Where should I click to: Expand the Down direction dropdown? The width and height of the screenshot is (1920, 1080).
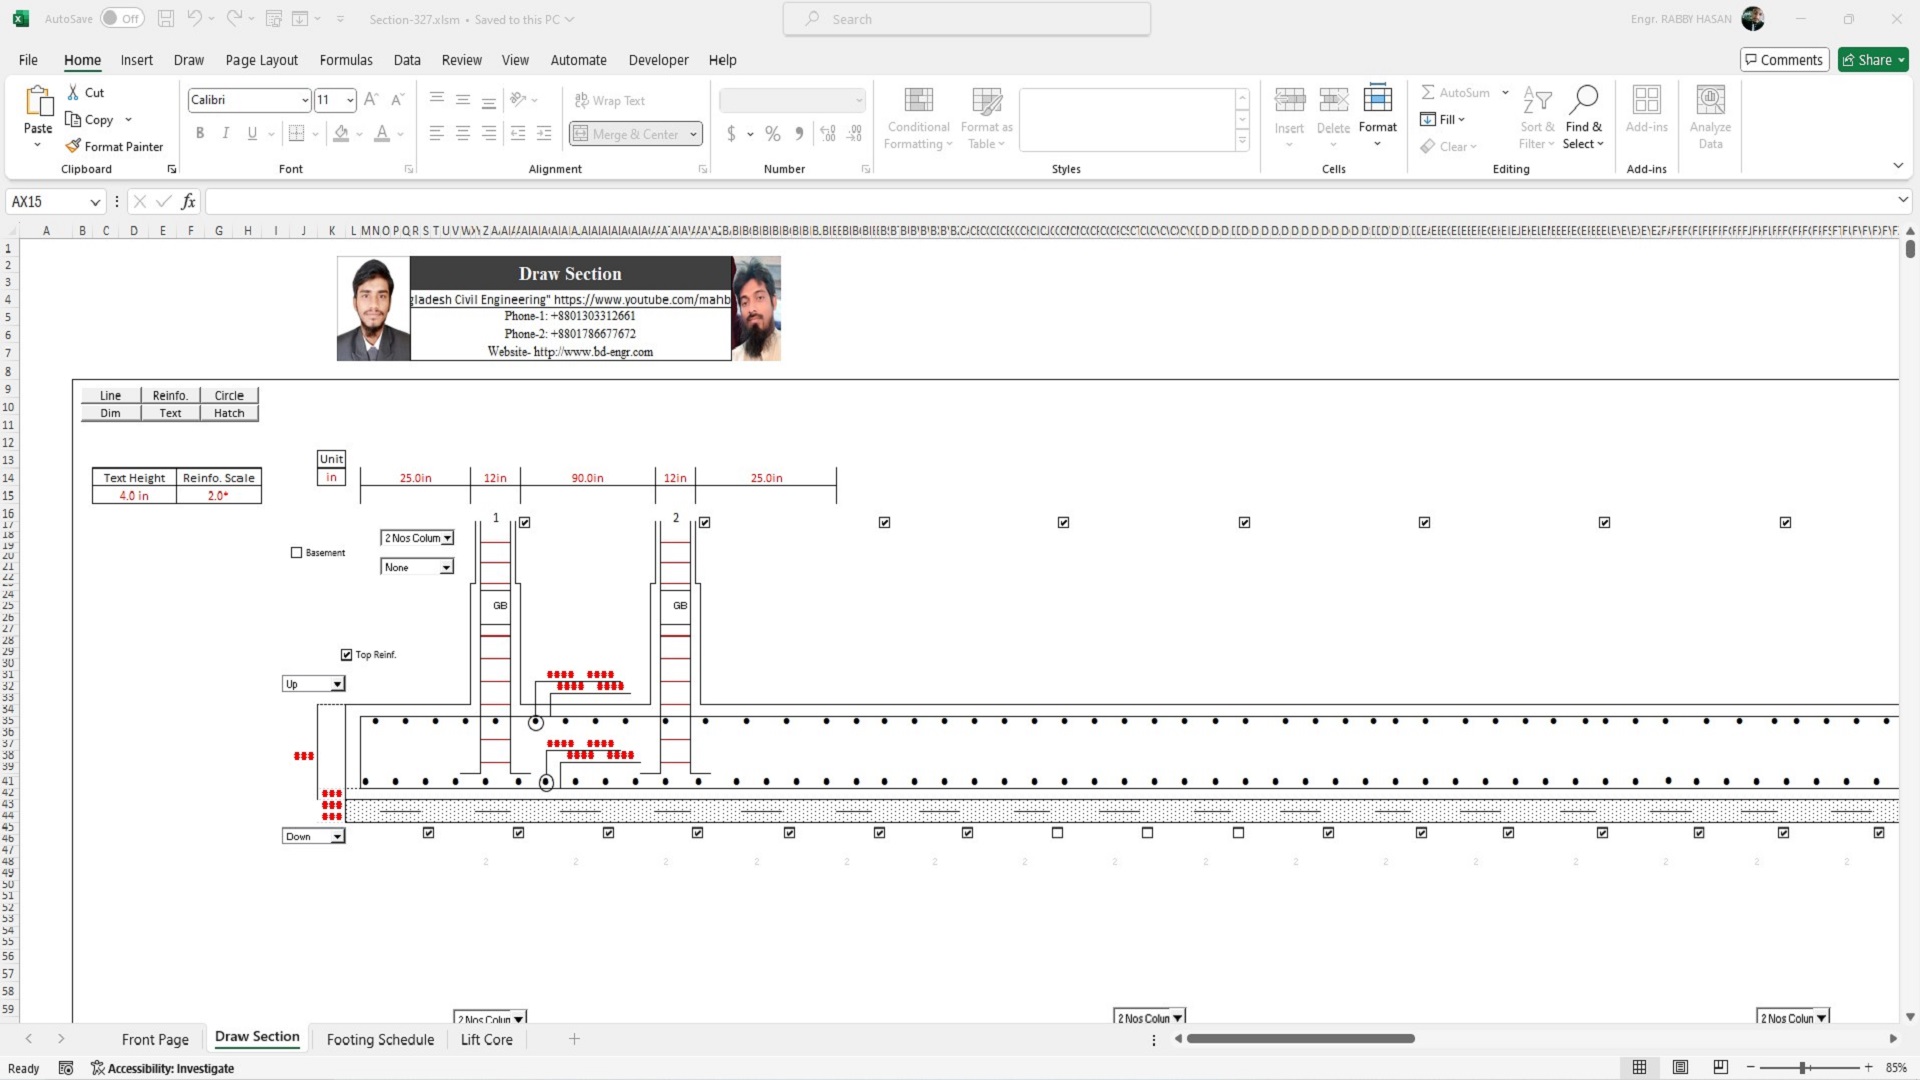click(x=337, y=836)
